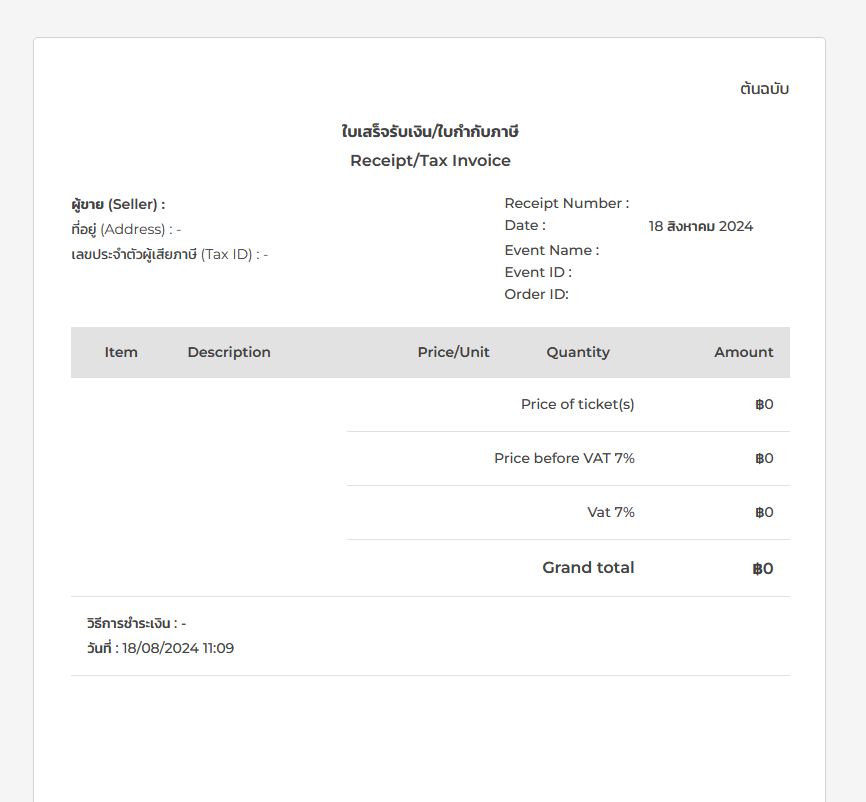
Task: Click the Order ID label
Action: tap(536, 294)
